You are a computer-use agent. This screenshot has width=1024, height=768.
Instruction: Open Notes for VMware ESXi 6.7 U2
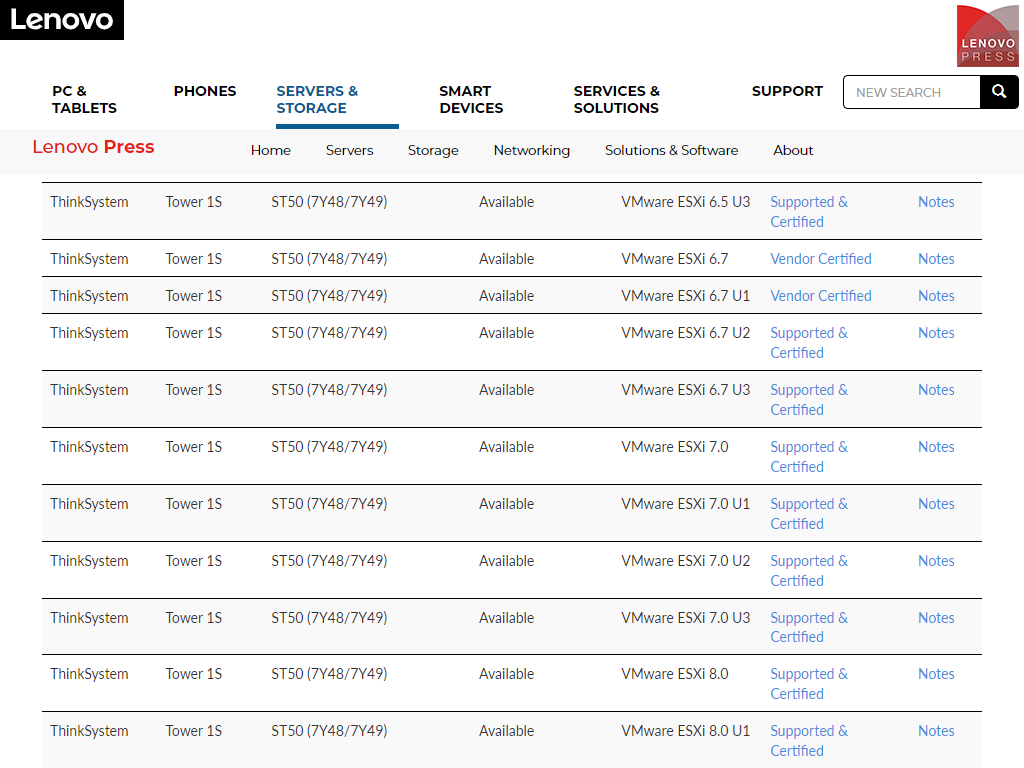pos(936,333)
